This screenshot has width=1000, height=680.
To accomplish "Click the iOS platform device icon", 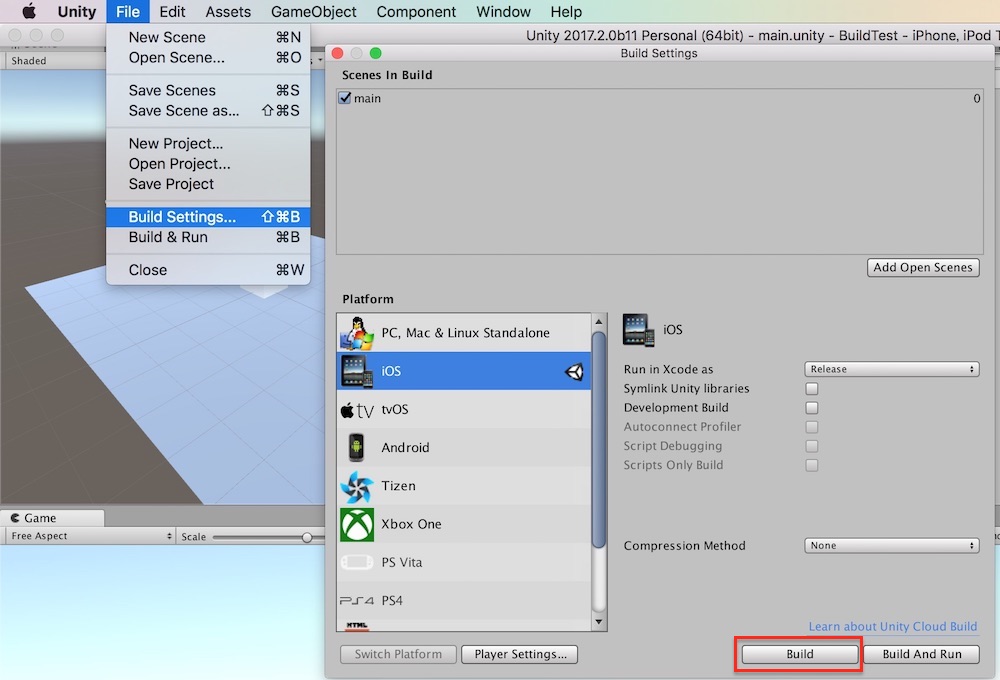I will pos(357,371).
